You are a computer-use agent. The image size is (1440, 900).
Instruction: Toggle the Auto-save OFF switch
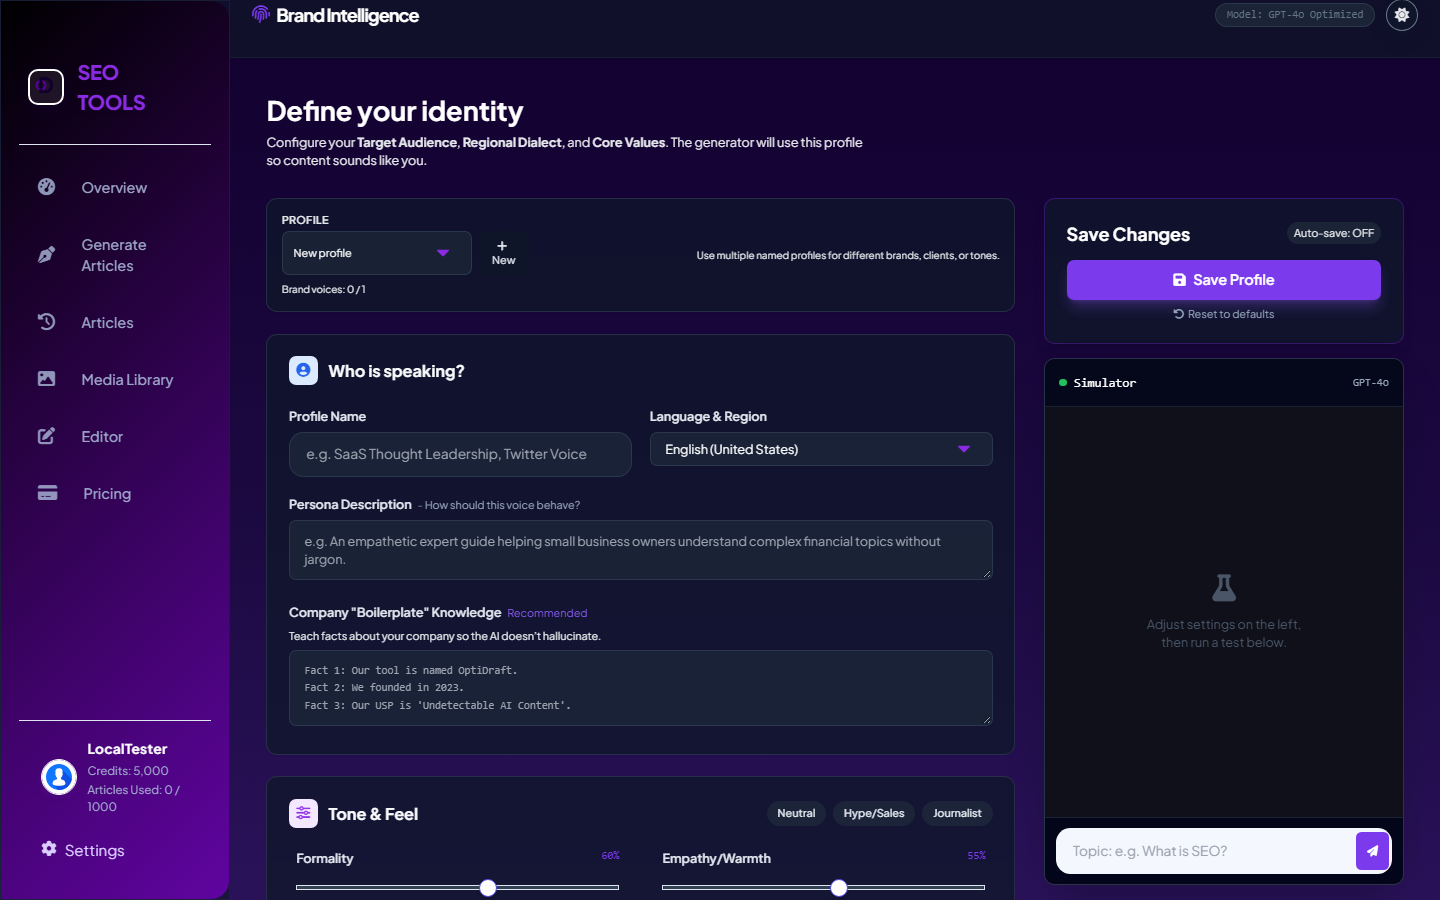[x=1334, y=233]
